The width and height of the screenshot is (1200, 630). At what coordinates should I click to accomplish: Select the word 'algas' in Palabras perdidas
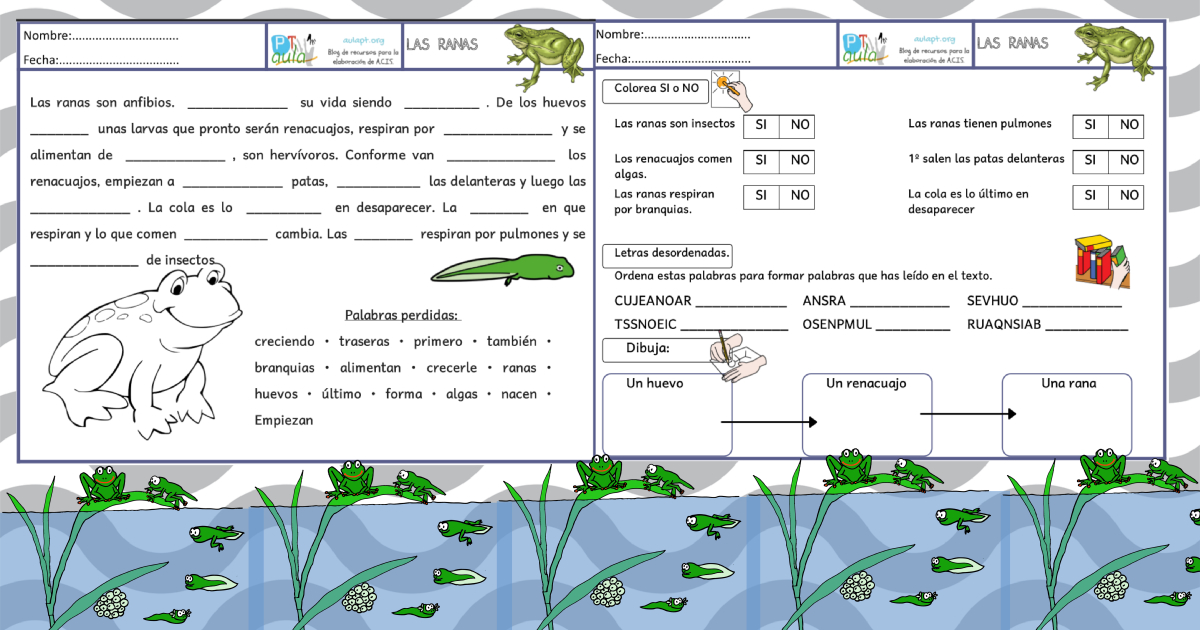point(462,394)
